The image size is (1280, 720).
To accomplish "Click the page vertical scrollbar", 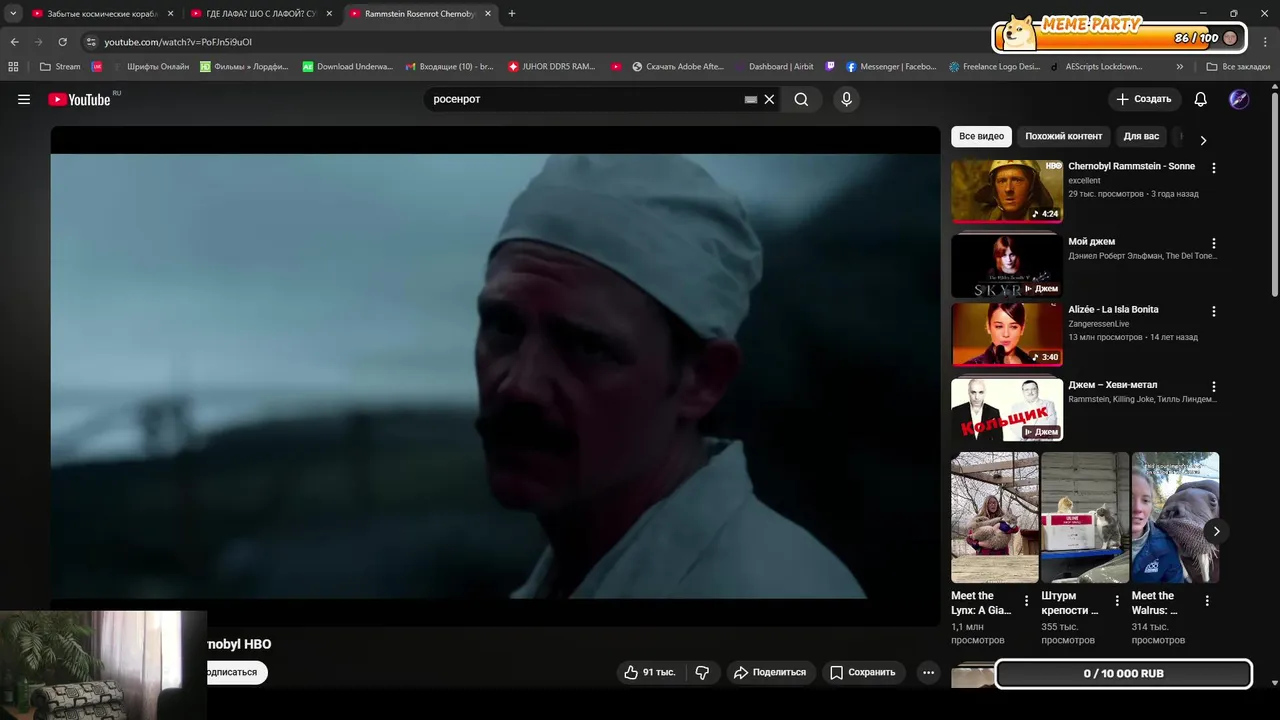I will 1274,195.
